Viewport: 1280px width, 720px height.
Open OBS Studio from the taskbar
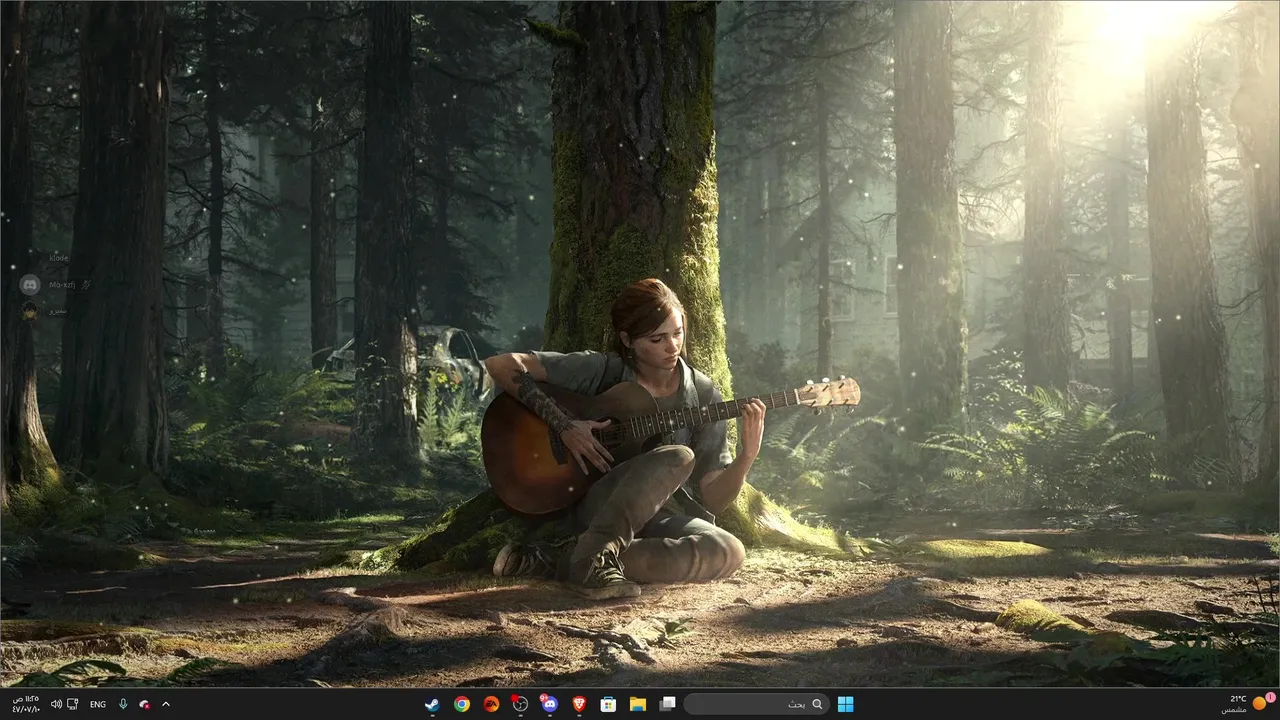point(520,704)
